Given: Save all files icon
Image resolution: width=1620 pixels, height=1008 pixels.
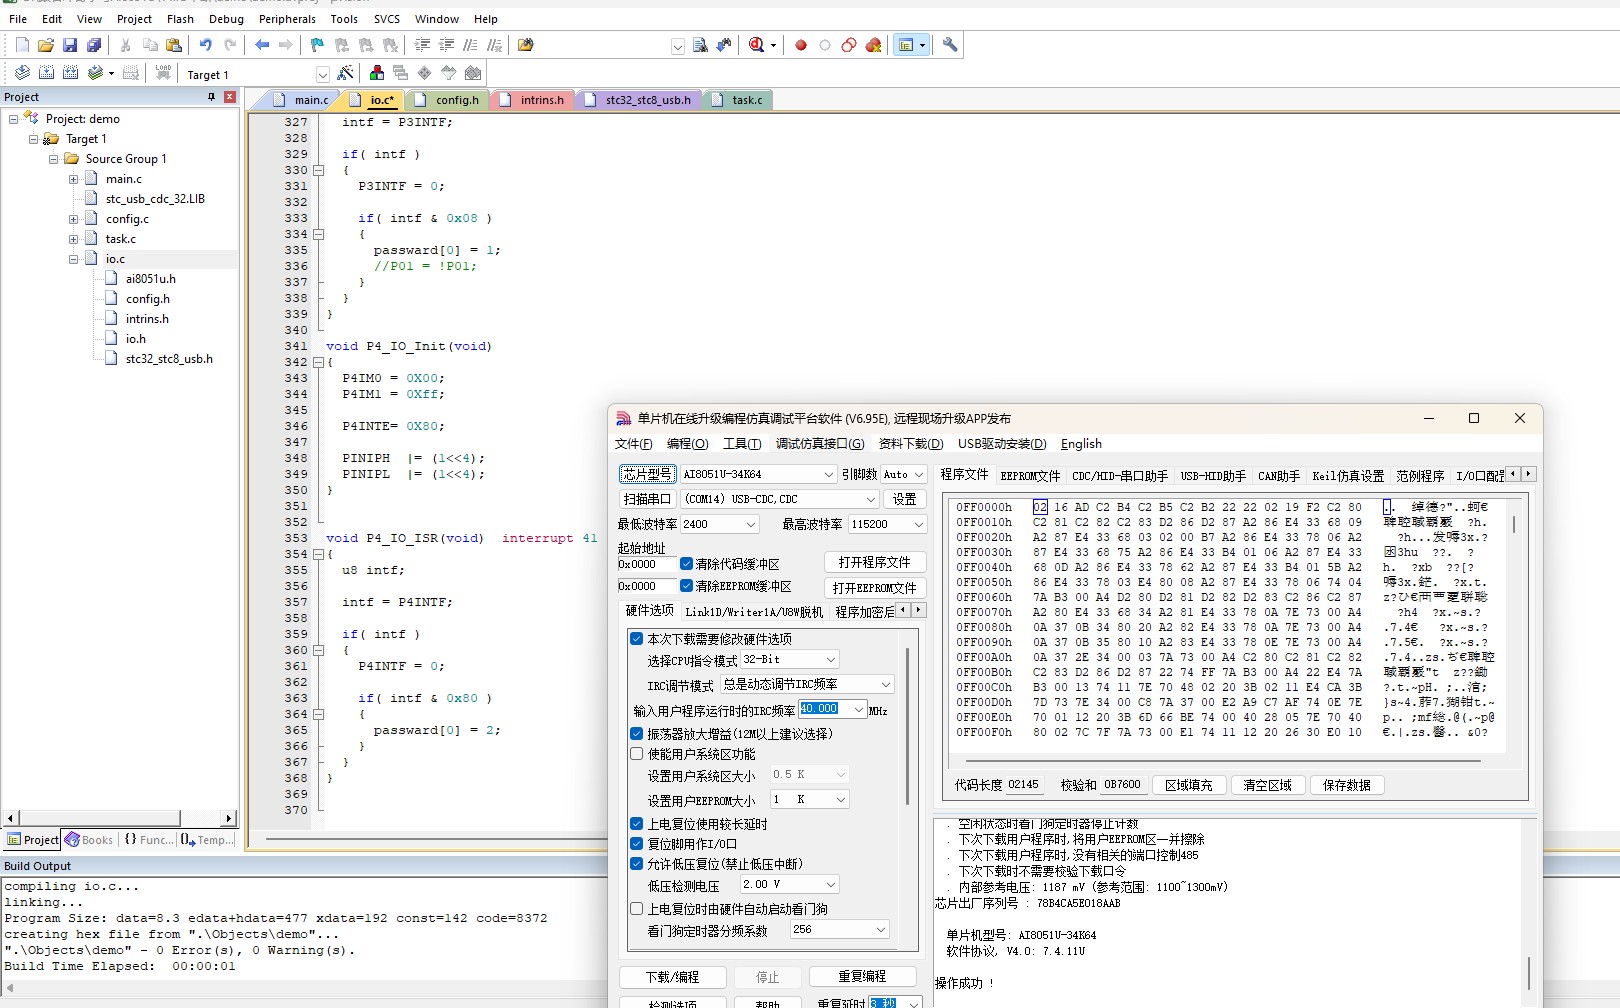Looking at the screenshot, I should tap(94, 45).
